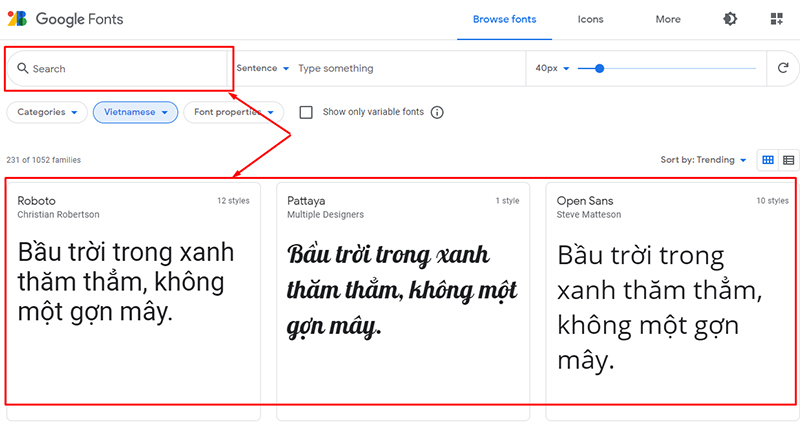
Task: Click the 1 style label on Pattaya
Action: point(507,201)
